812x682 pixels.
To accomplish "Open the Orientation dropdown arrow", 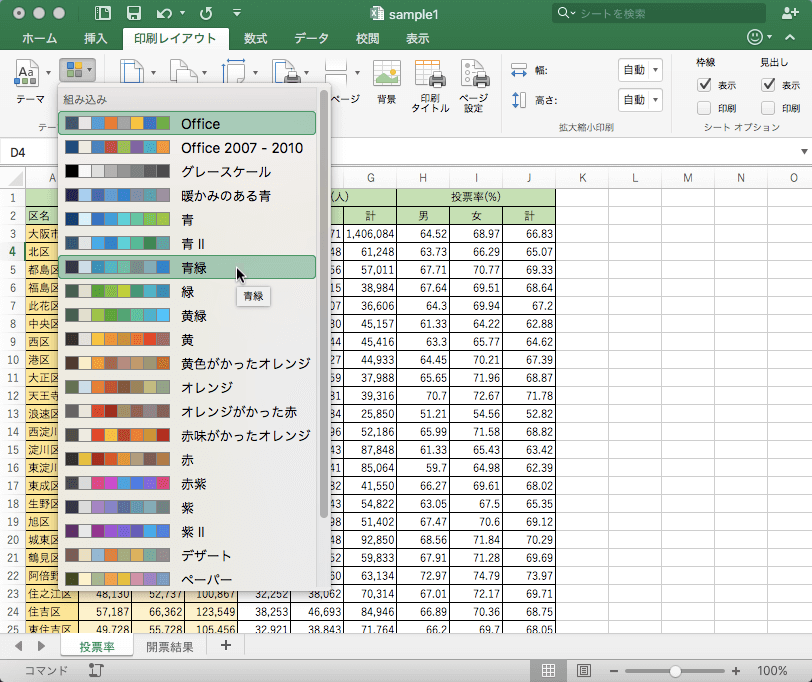I will 204,72.
